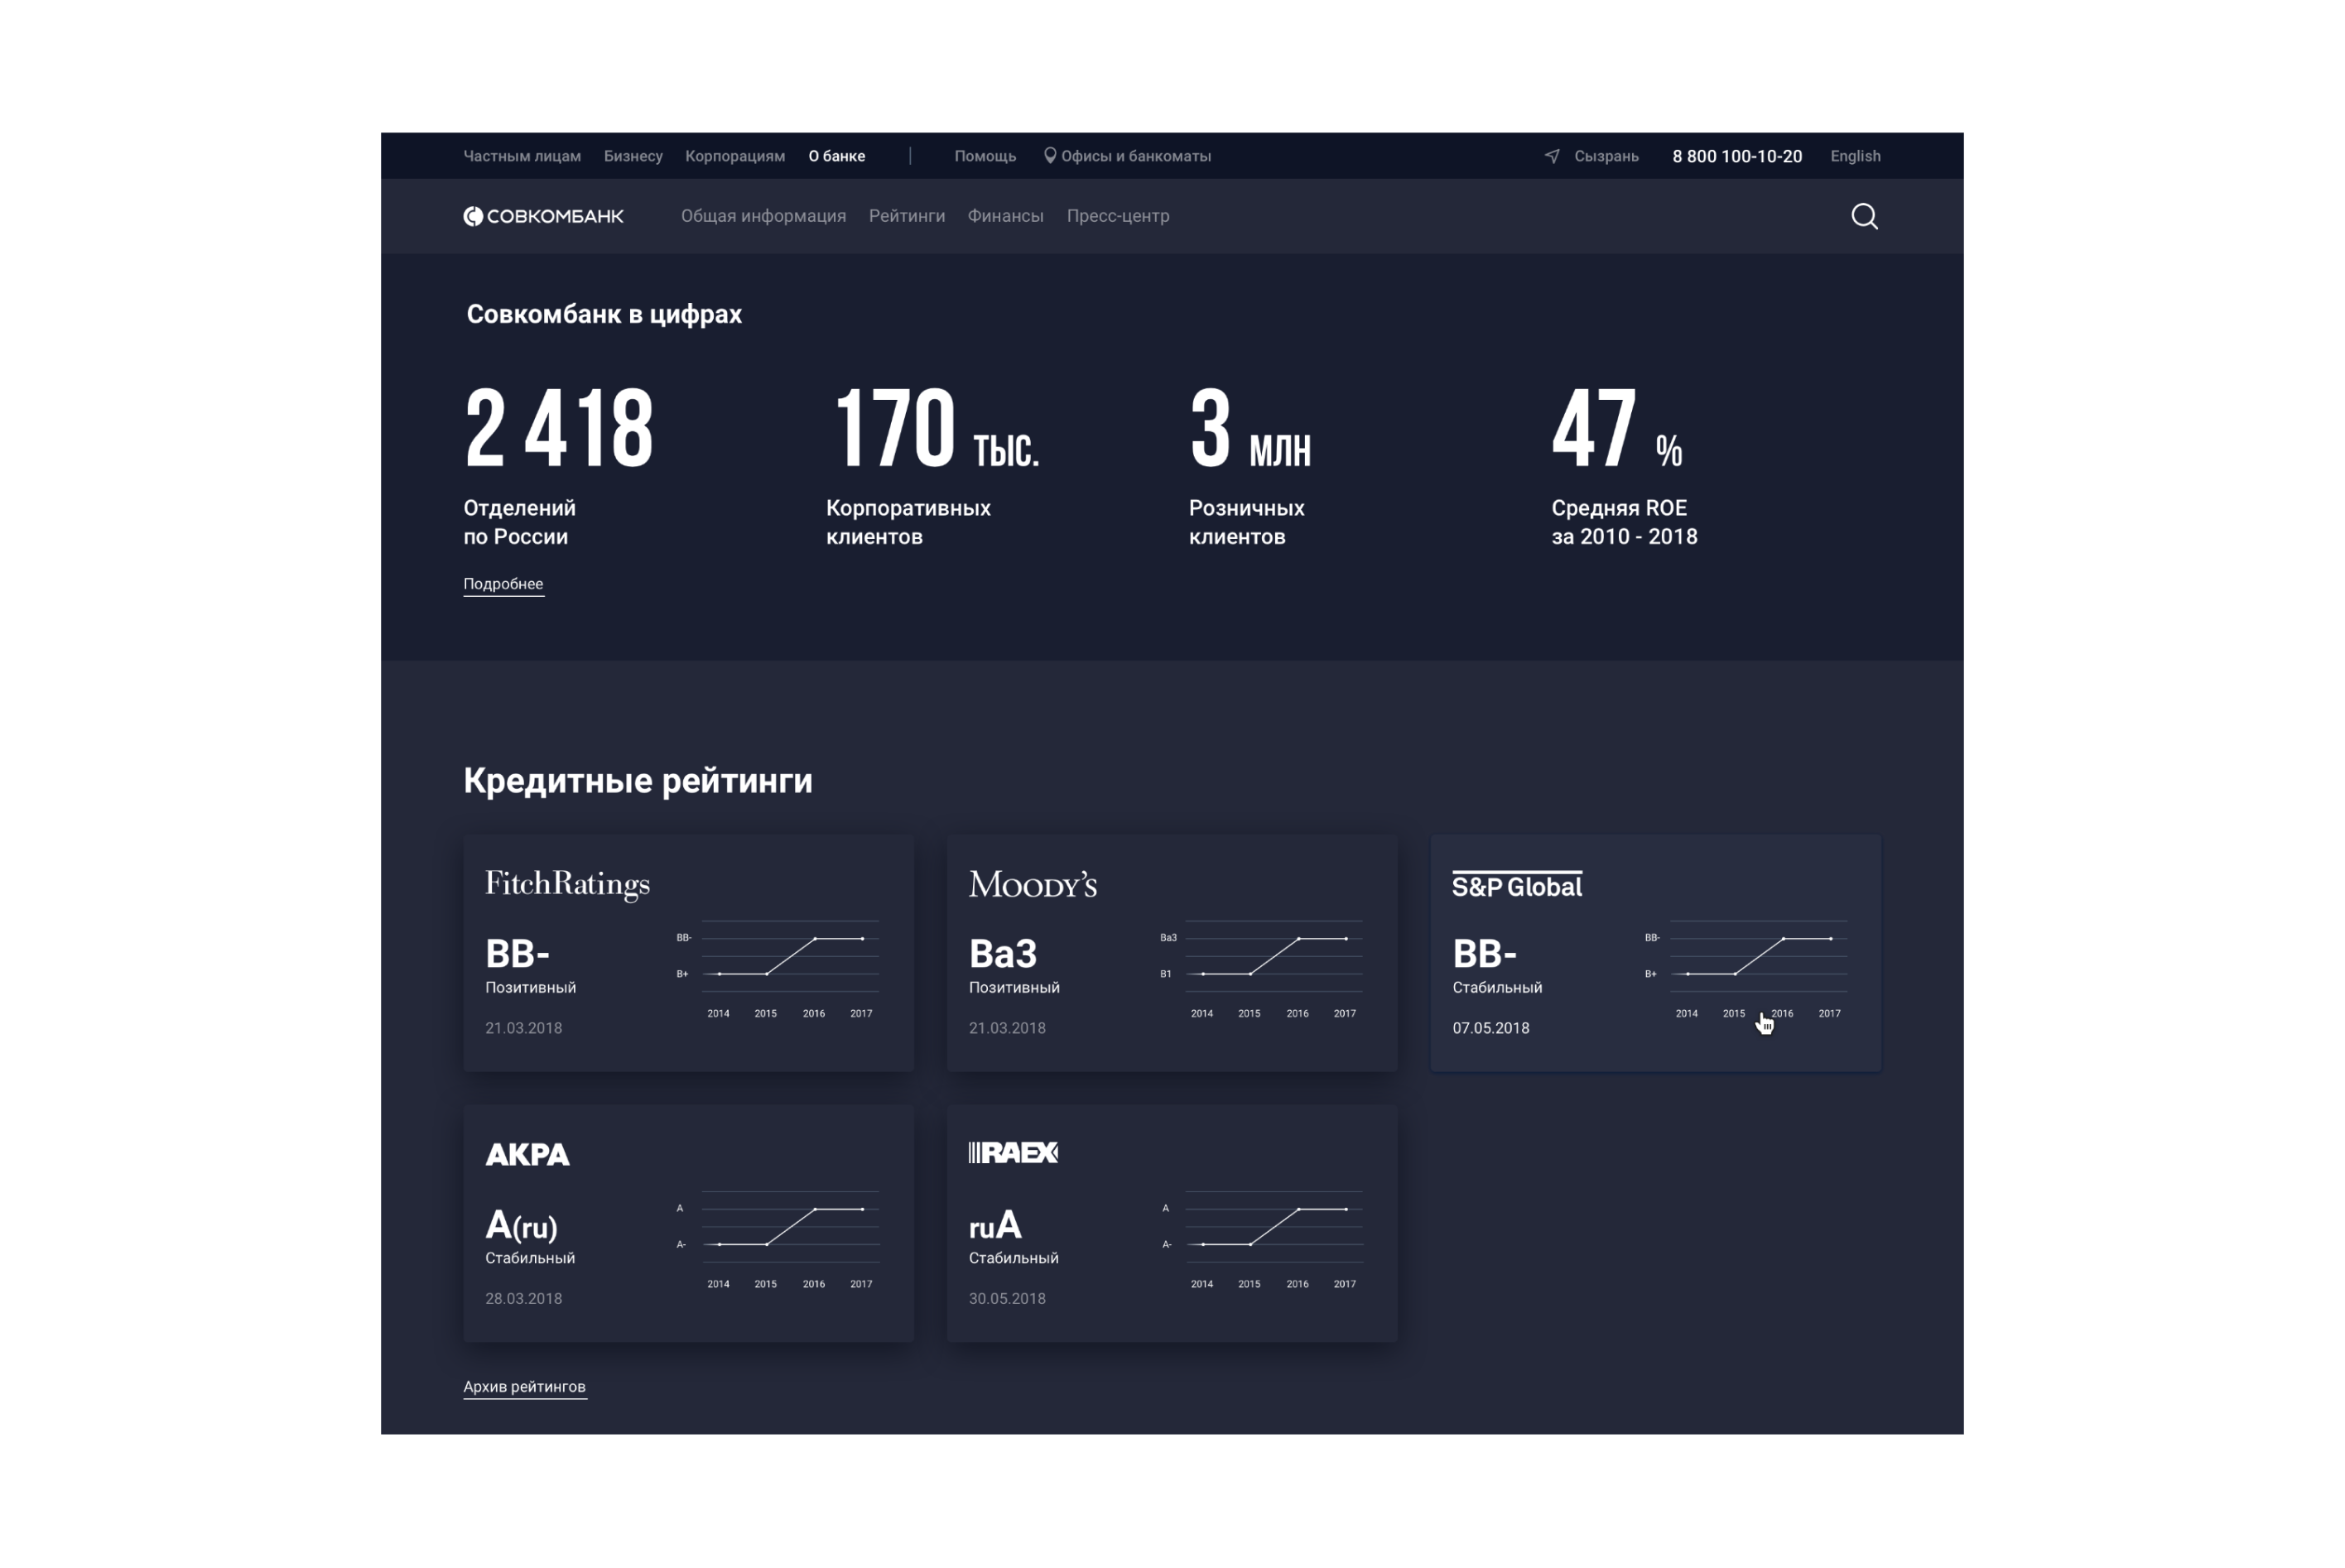Click the Отделений по России label

519,522
